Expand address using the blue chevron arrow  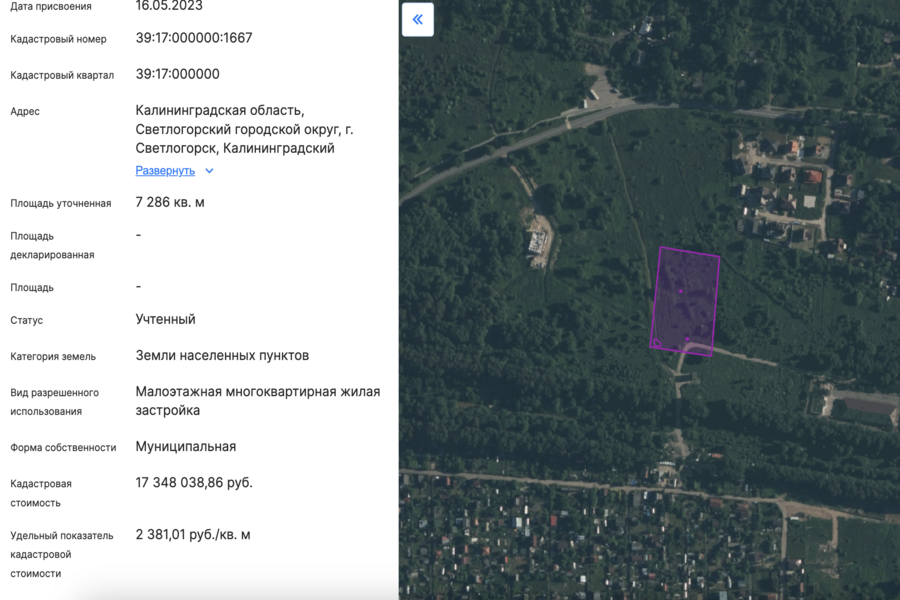[209, 171]
